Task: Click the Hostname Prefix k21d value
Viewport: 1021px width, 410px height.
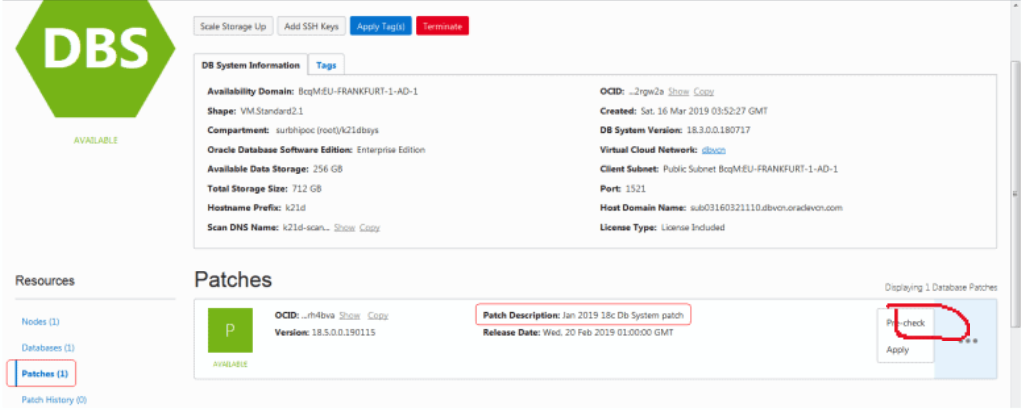Action: pyautogui.click(x=294, y=208)
